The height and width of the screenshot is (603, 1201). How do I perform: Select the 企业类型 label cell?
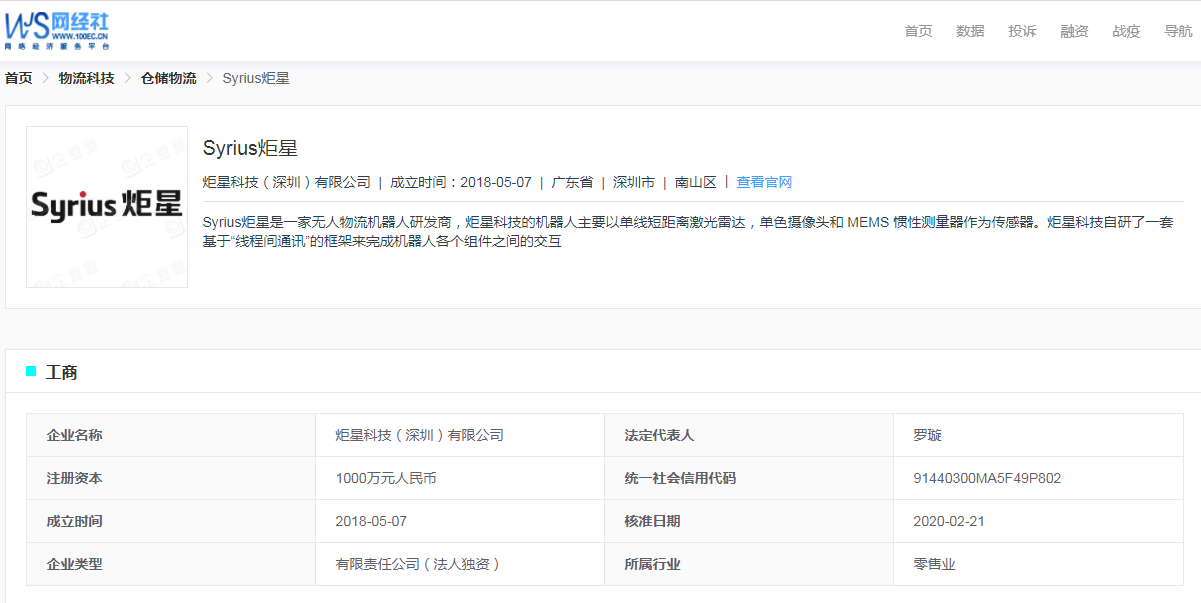coord(171,564)
